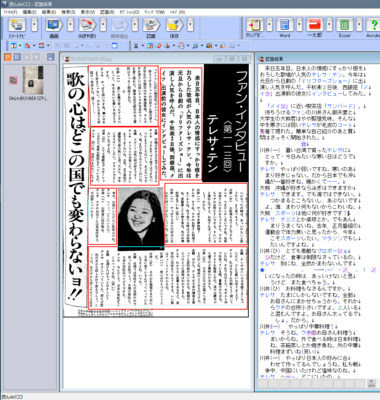Screen dimensions: 380x400
Task: Open the dropdown beside the 保存 icon
Action: click(190, 25)
